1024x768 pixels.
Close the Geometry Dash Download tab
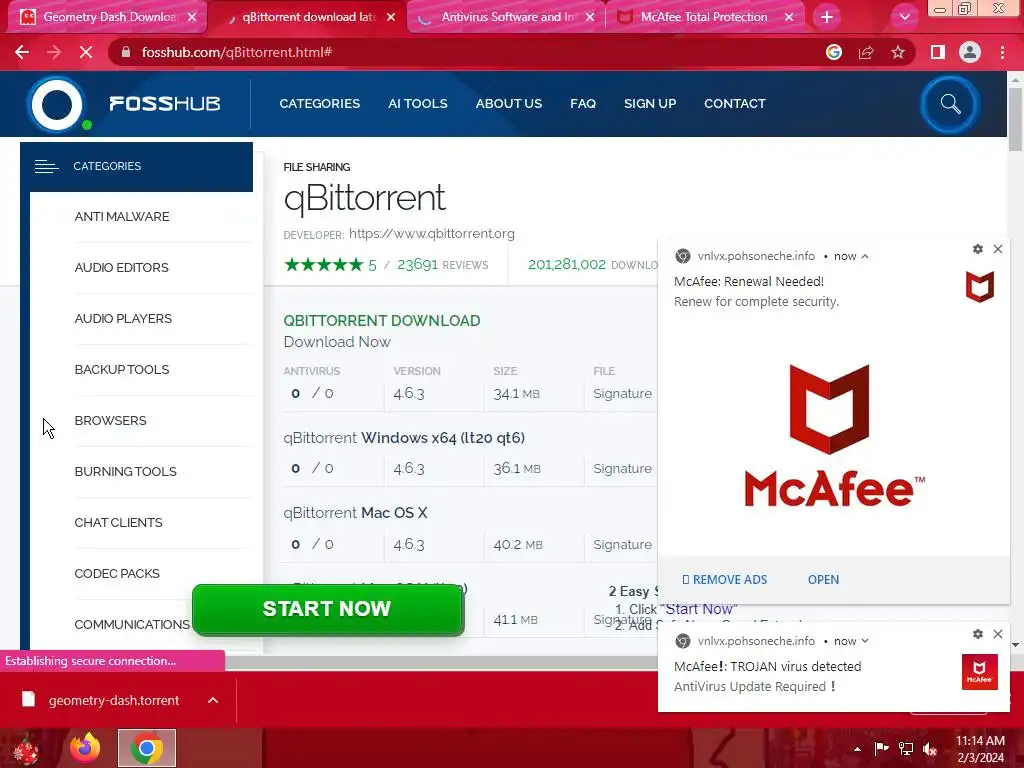pyautogui.click(x=192, y=17)
